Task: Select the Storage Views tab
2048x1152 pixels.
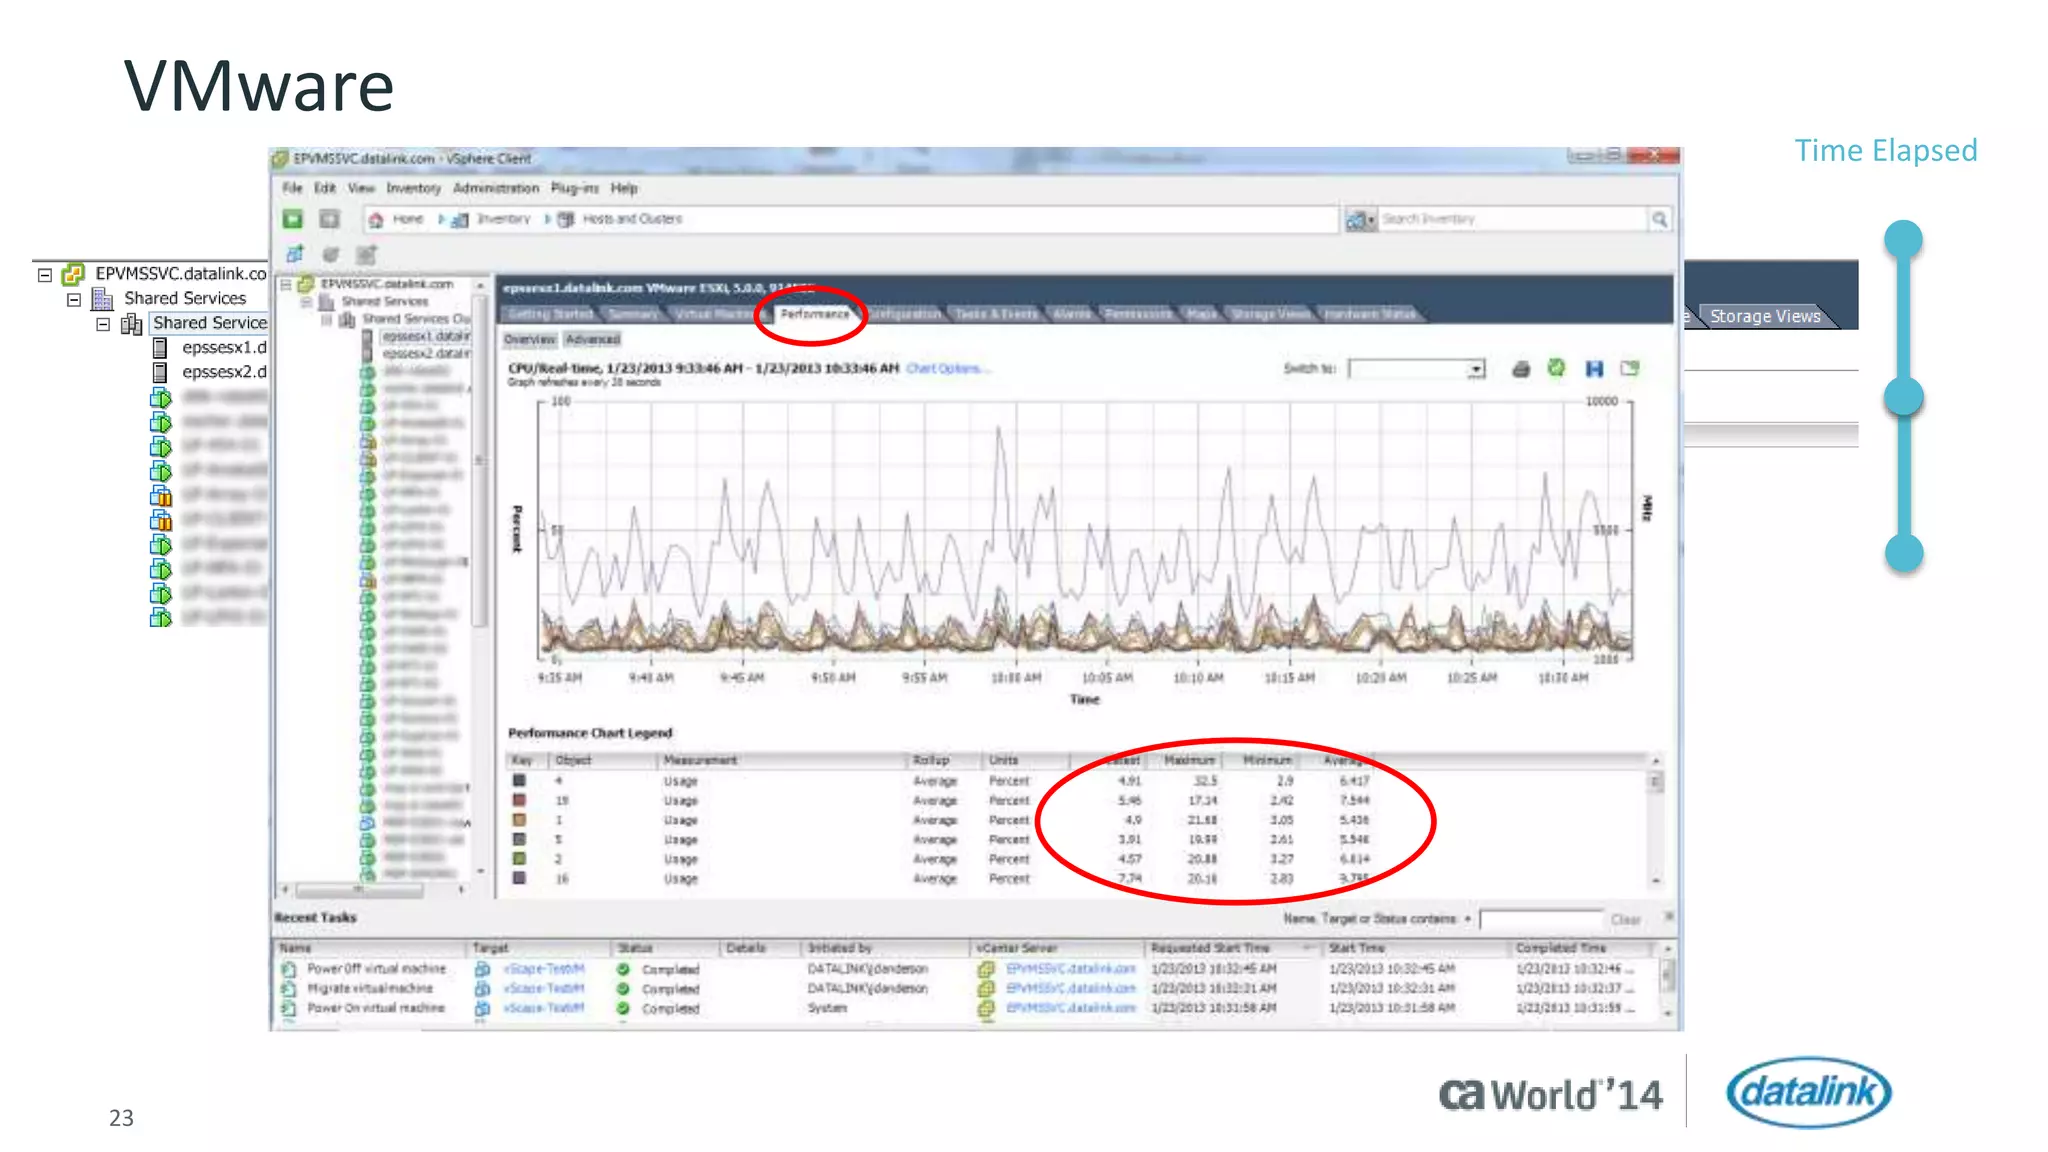Action: (x=1764, y=316)
